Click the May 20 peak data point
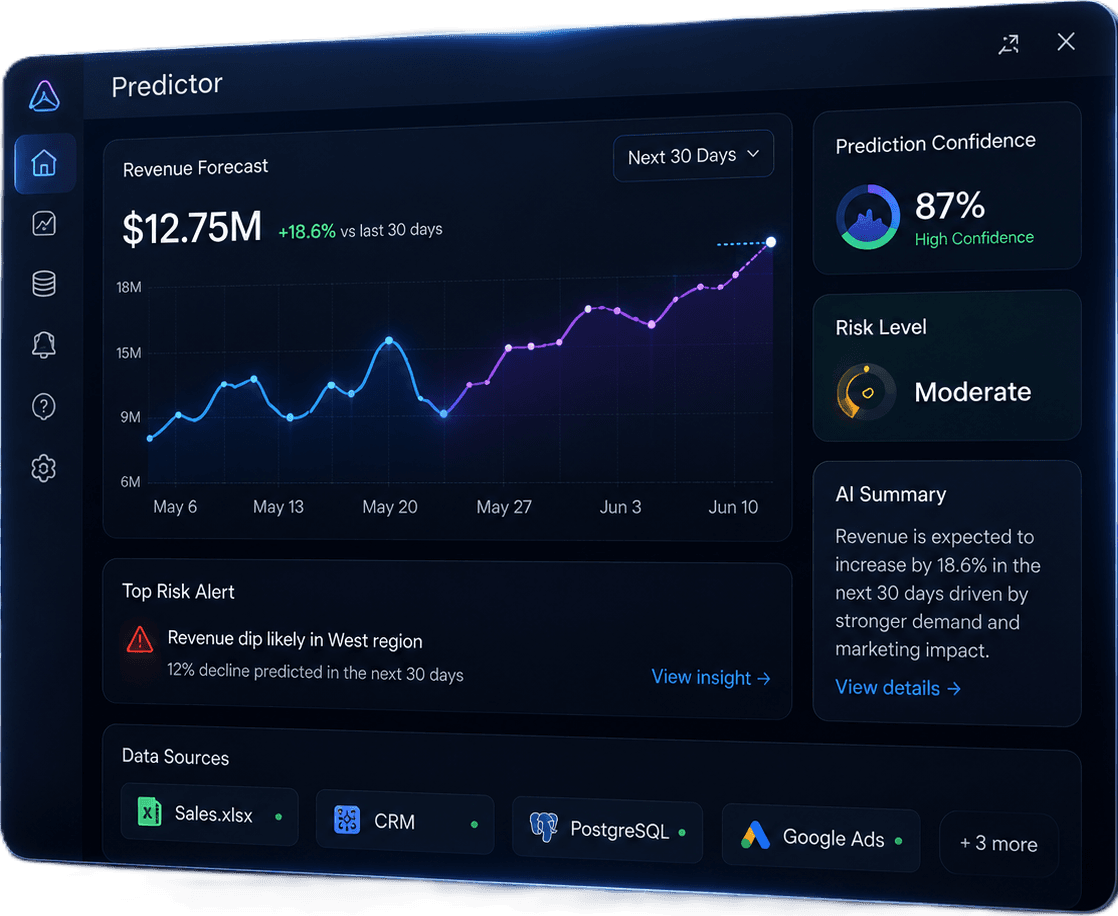The height and width of the screenshot is (916, 1118). 389,340
